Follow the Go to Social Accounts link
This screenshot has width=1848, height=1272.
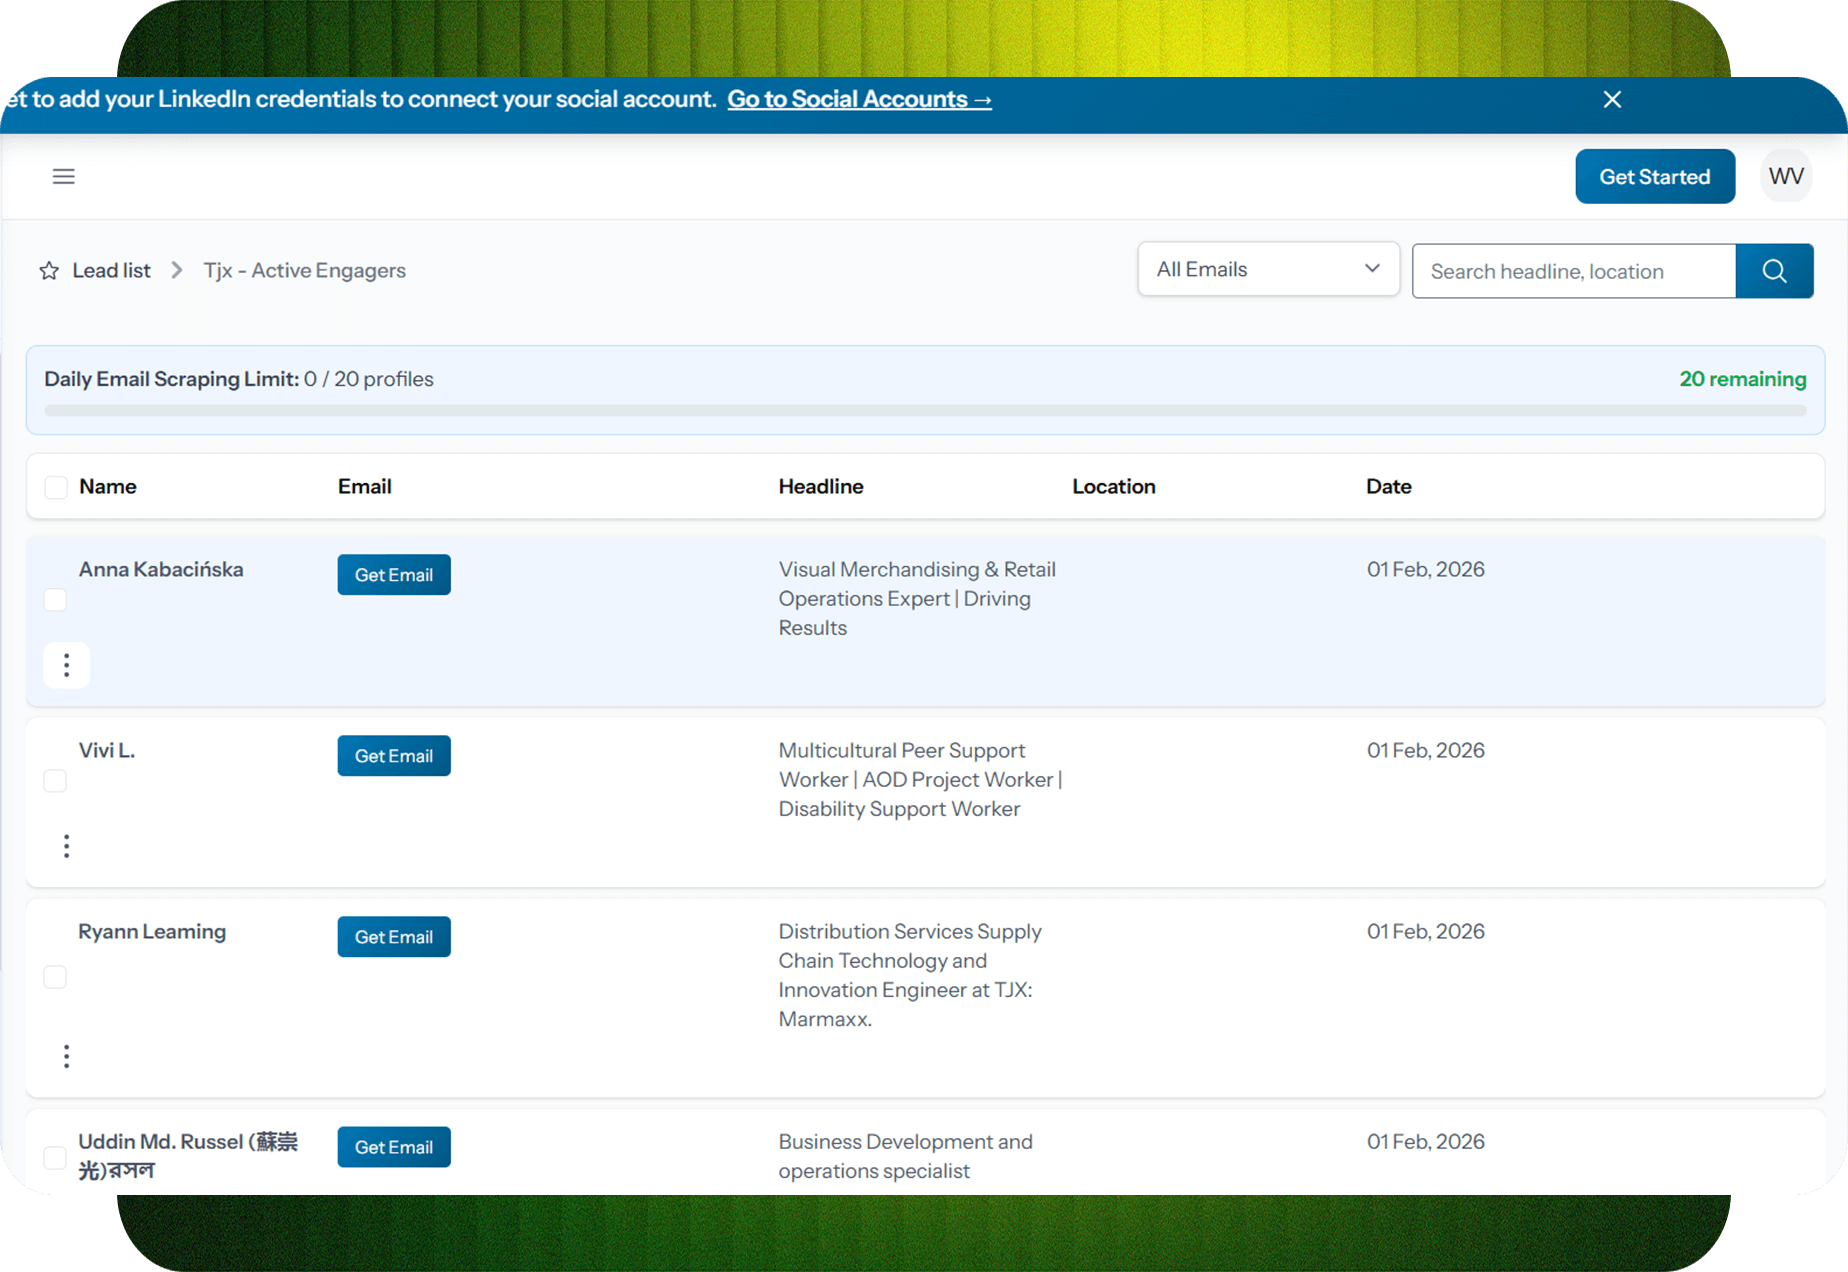(858, 100)
